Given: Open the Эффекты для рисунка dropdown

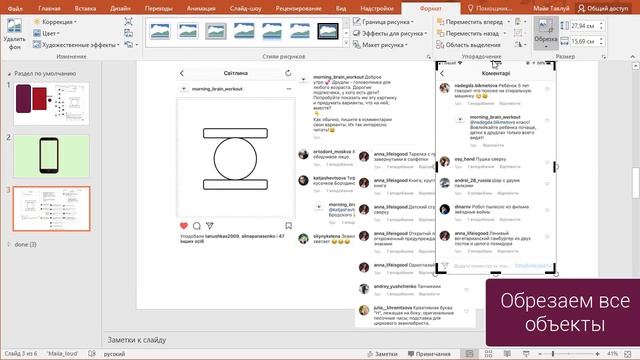Looking at the screenshot, I should pos(390,33).
